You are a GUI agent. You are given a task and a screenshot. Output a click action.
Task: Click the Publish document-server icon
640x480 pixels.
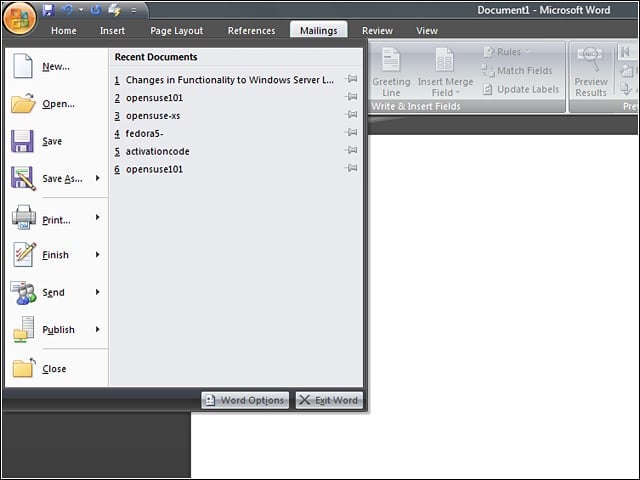pos(23,329)
